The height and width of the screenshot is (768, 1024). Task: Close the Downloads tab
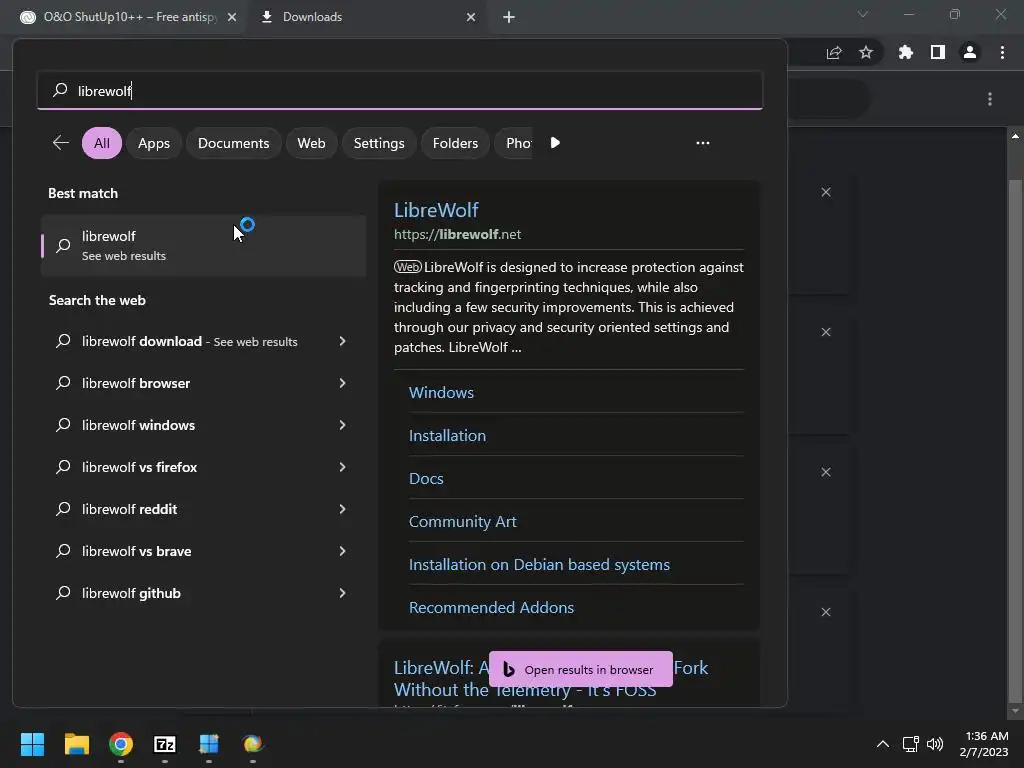471,17
